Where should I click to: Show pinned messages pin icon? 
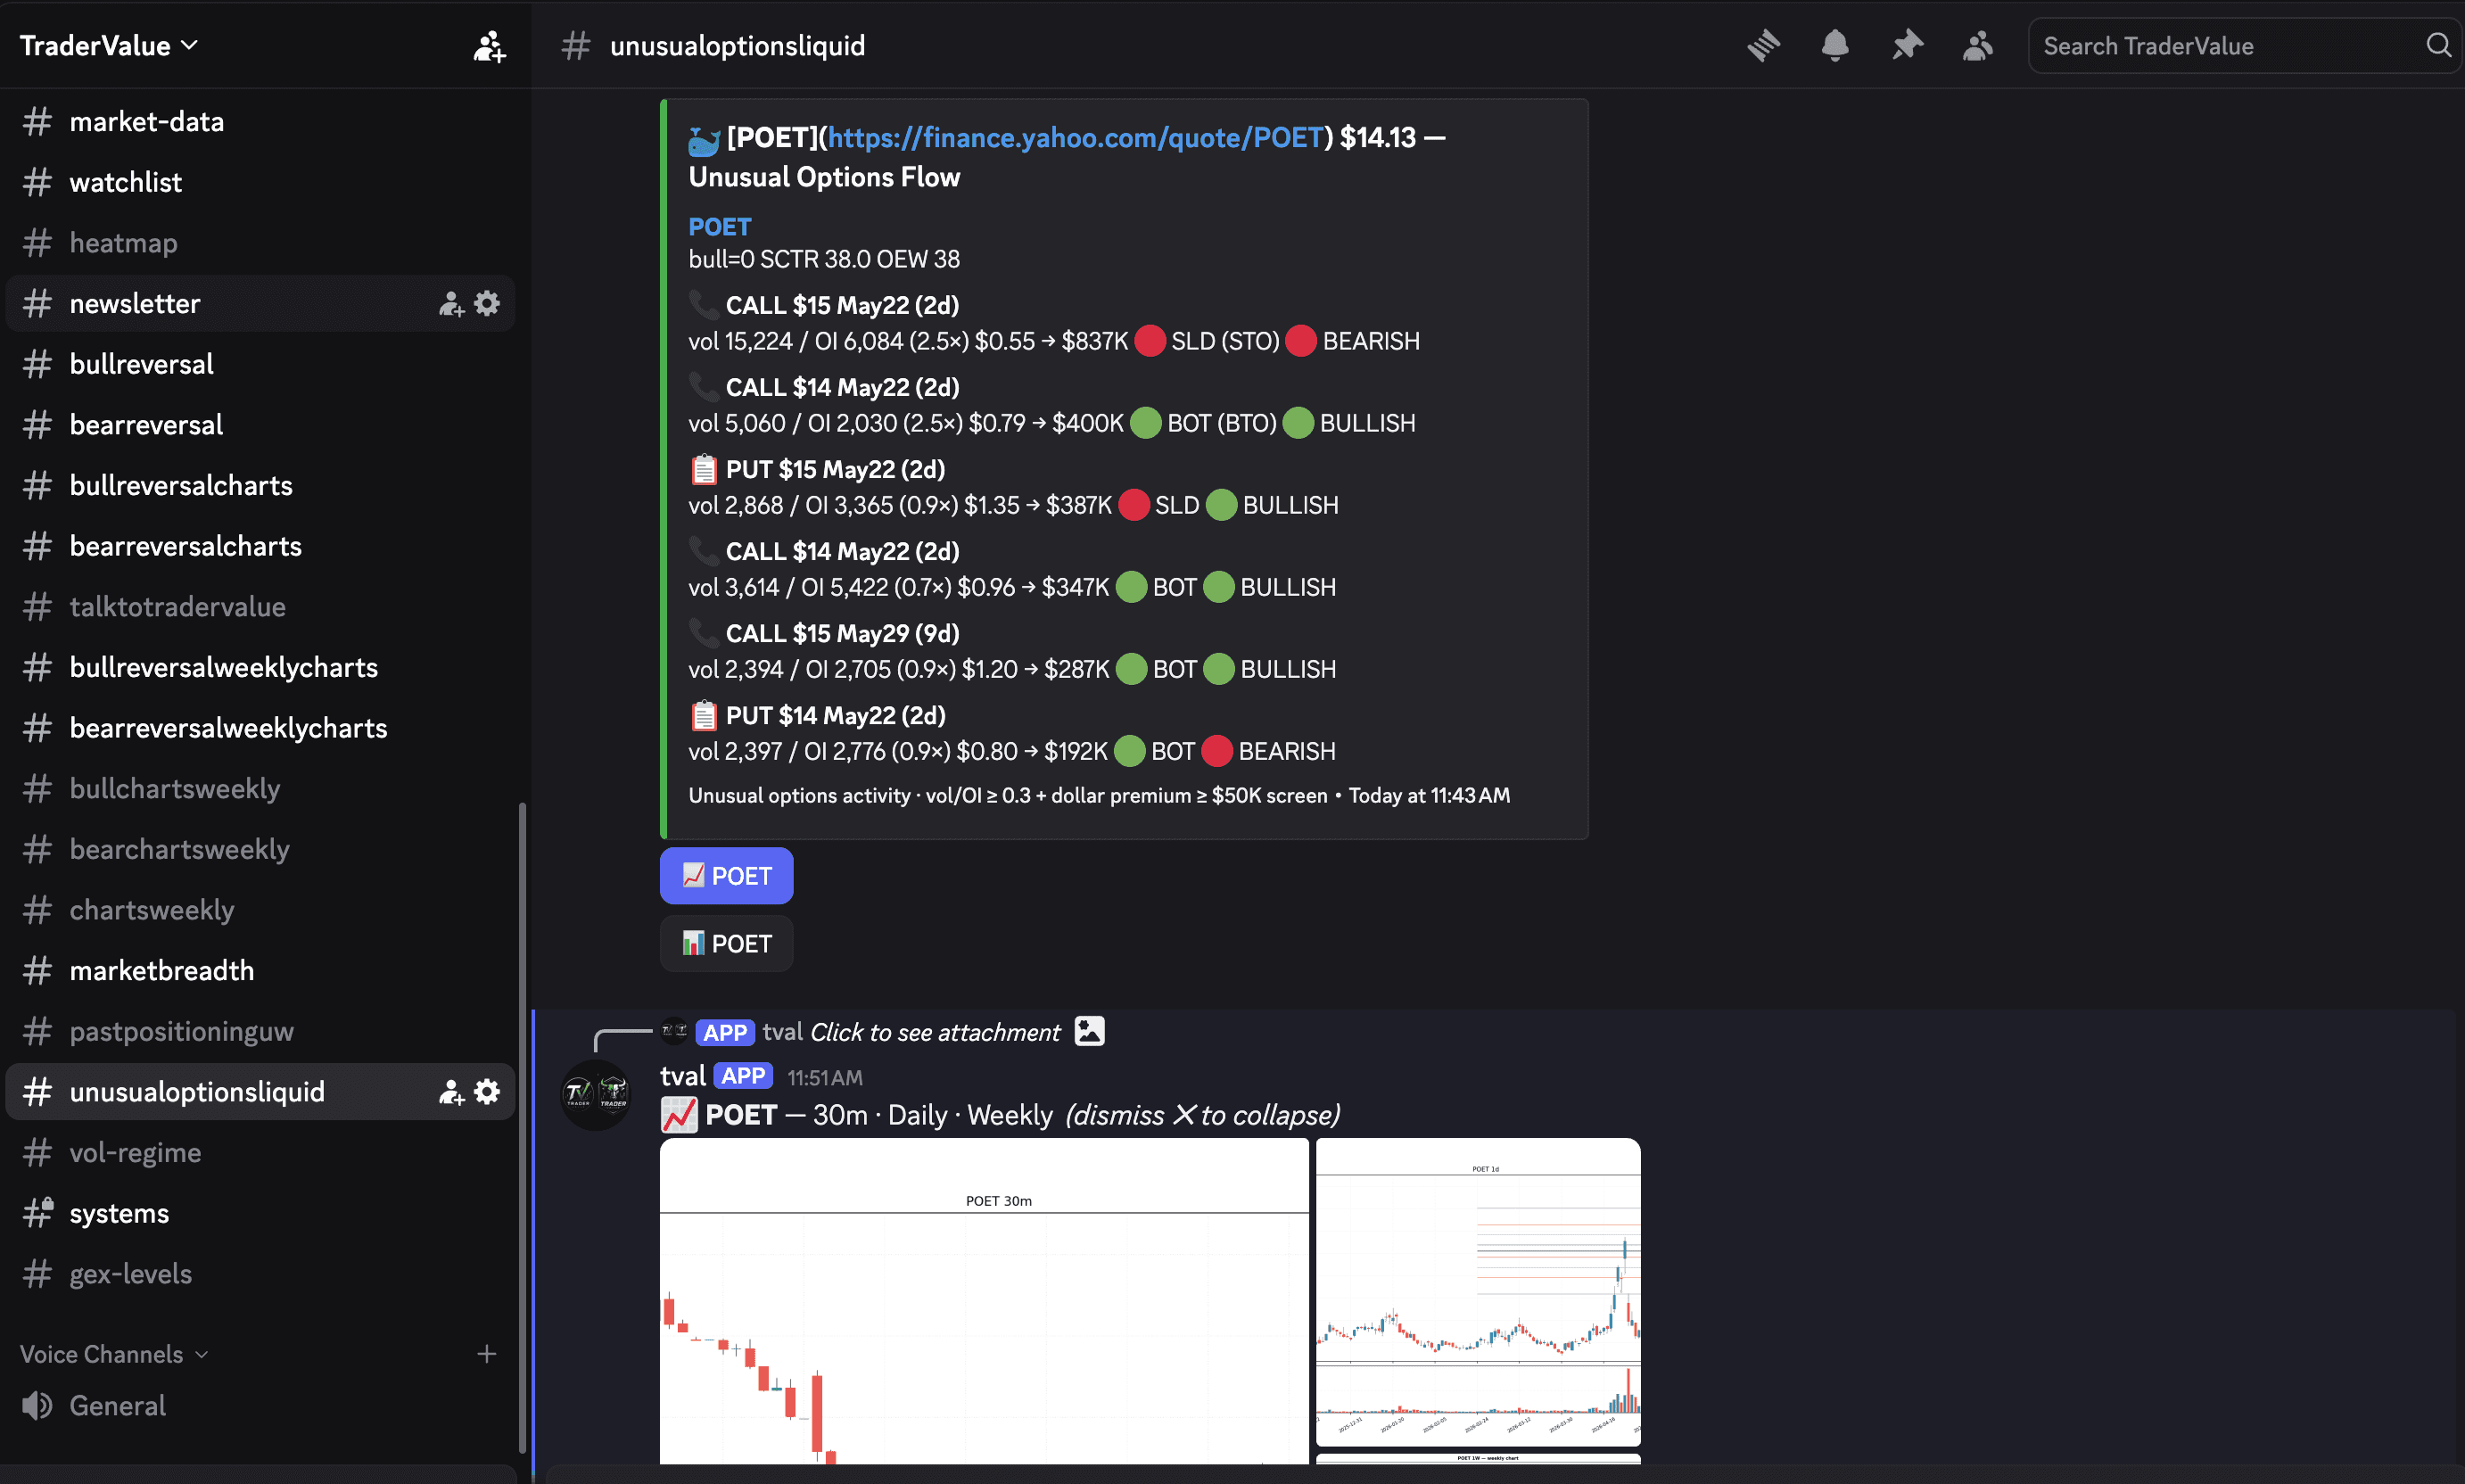click(x=1907, y=45)
